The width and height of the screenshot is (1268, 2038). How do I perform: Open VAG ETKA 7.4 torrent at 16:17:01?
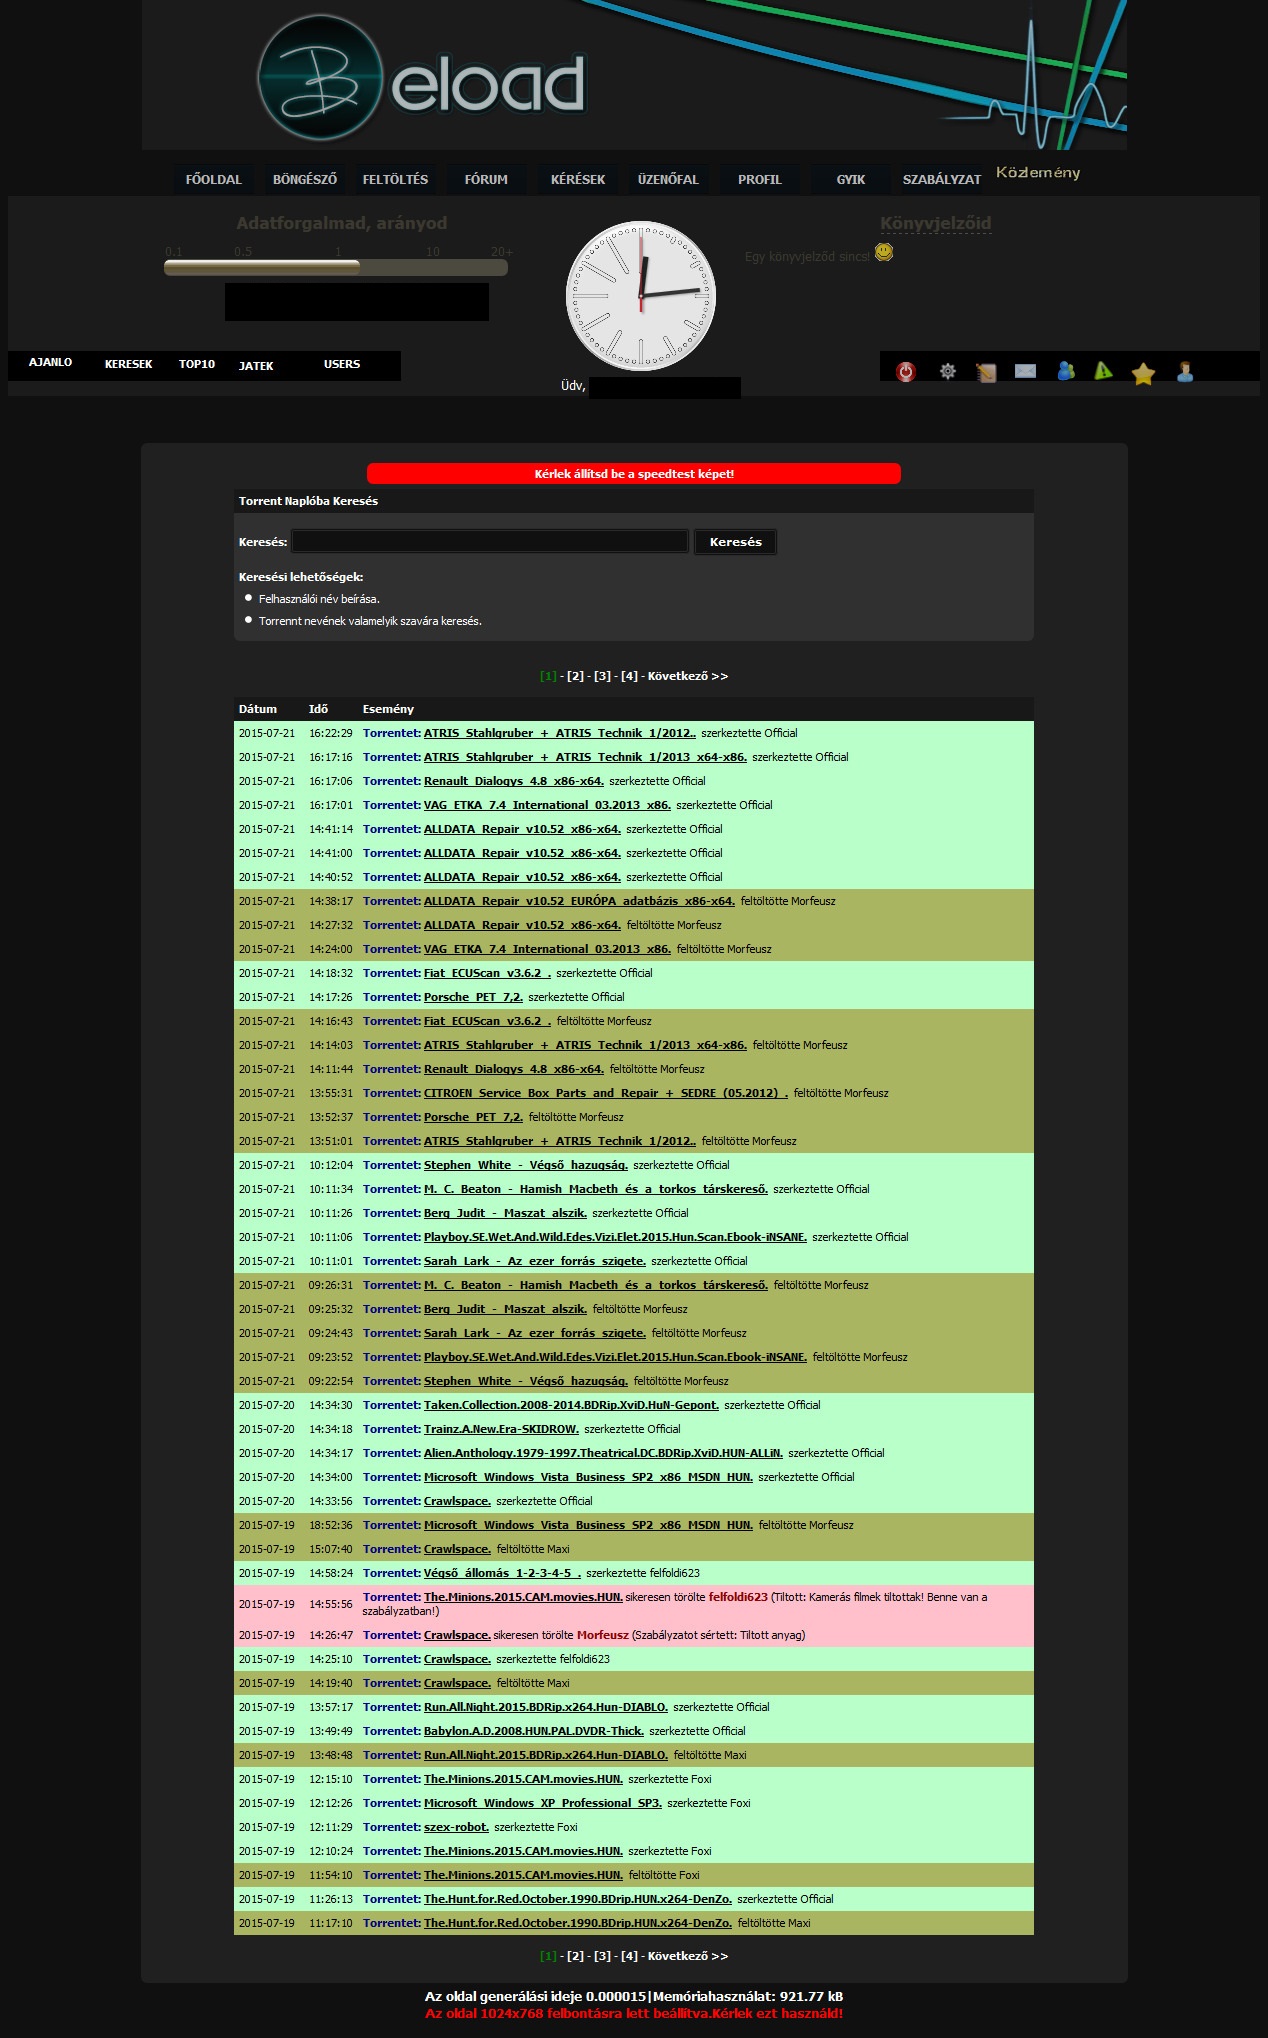pyautogui.click(x=547, y=805)
